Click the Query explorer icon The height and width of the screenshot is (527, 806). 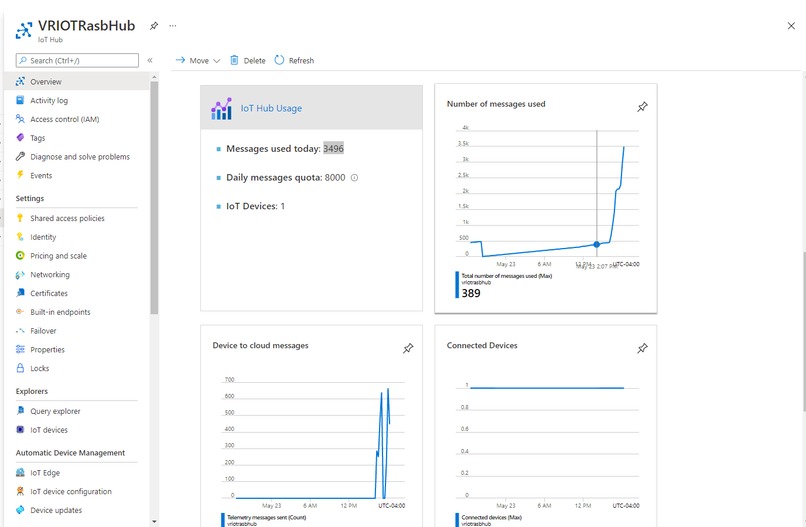tap(20, 410)
